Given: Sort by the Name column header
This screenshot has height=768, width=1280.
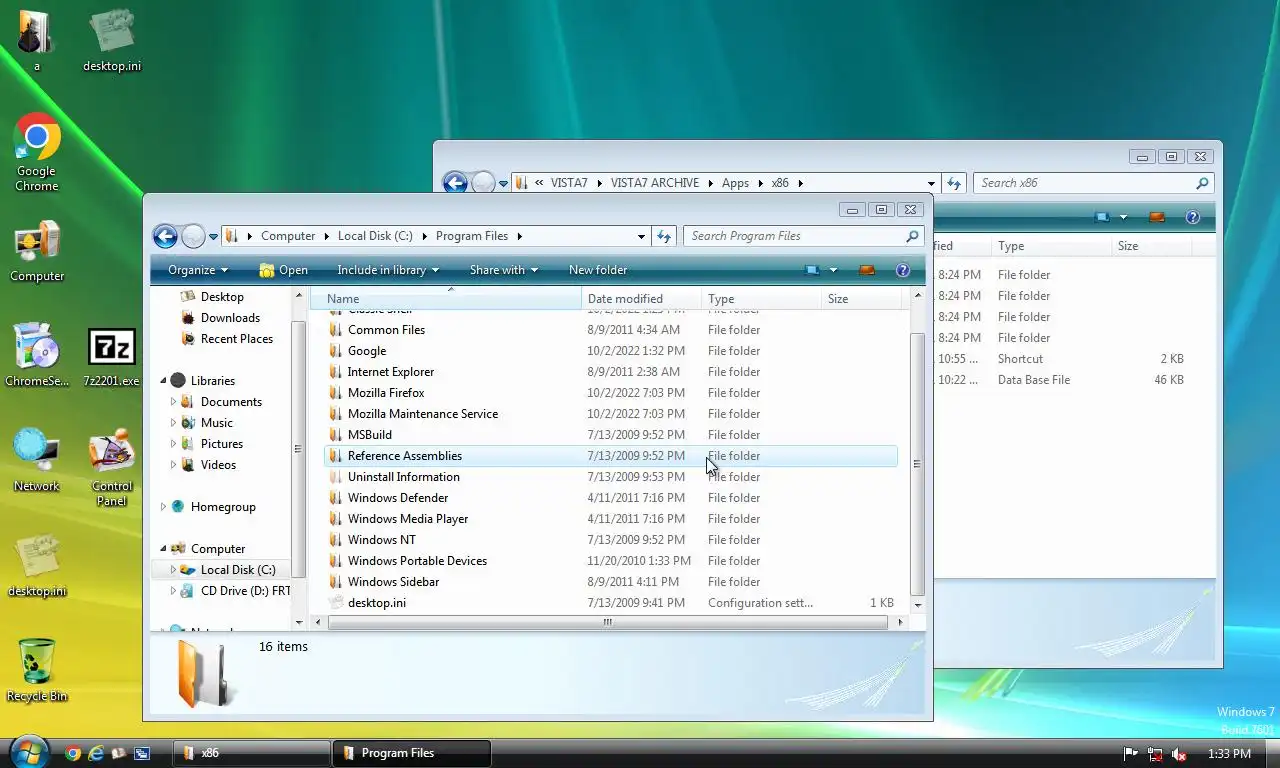Looking at the screenshot, I should [x=446, y=298].
